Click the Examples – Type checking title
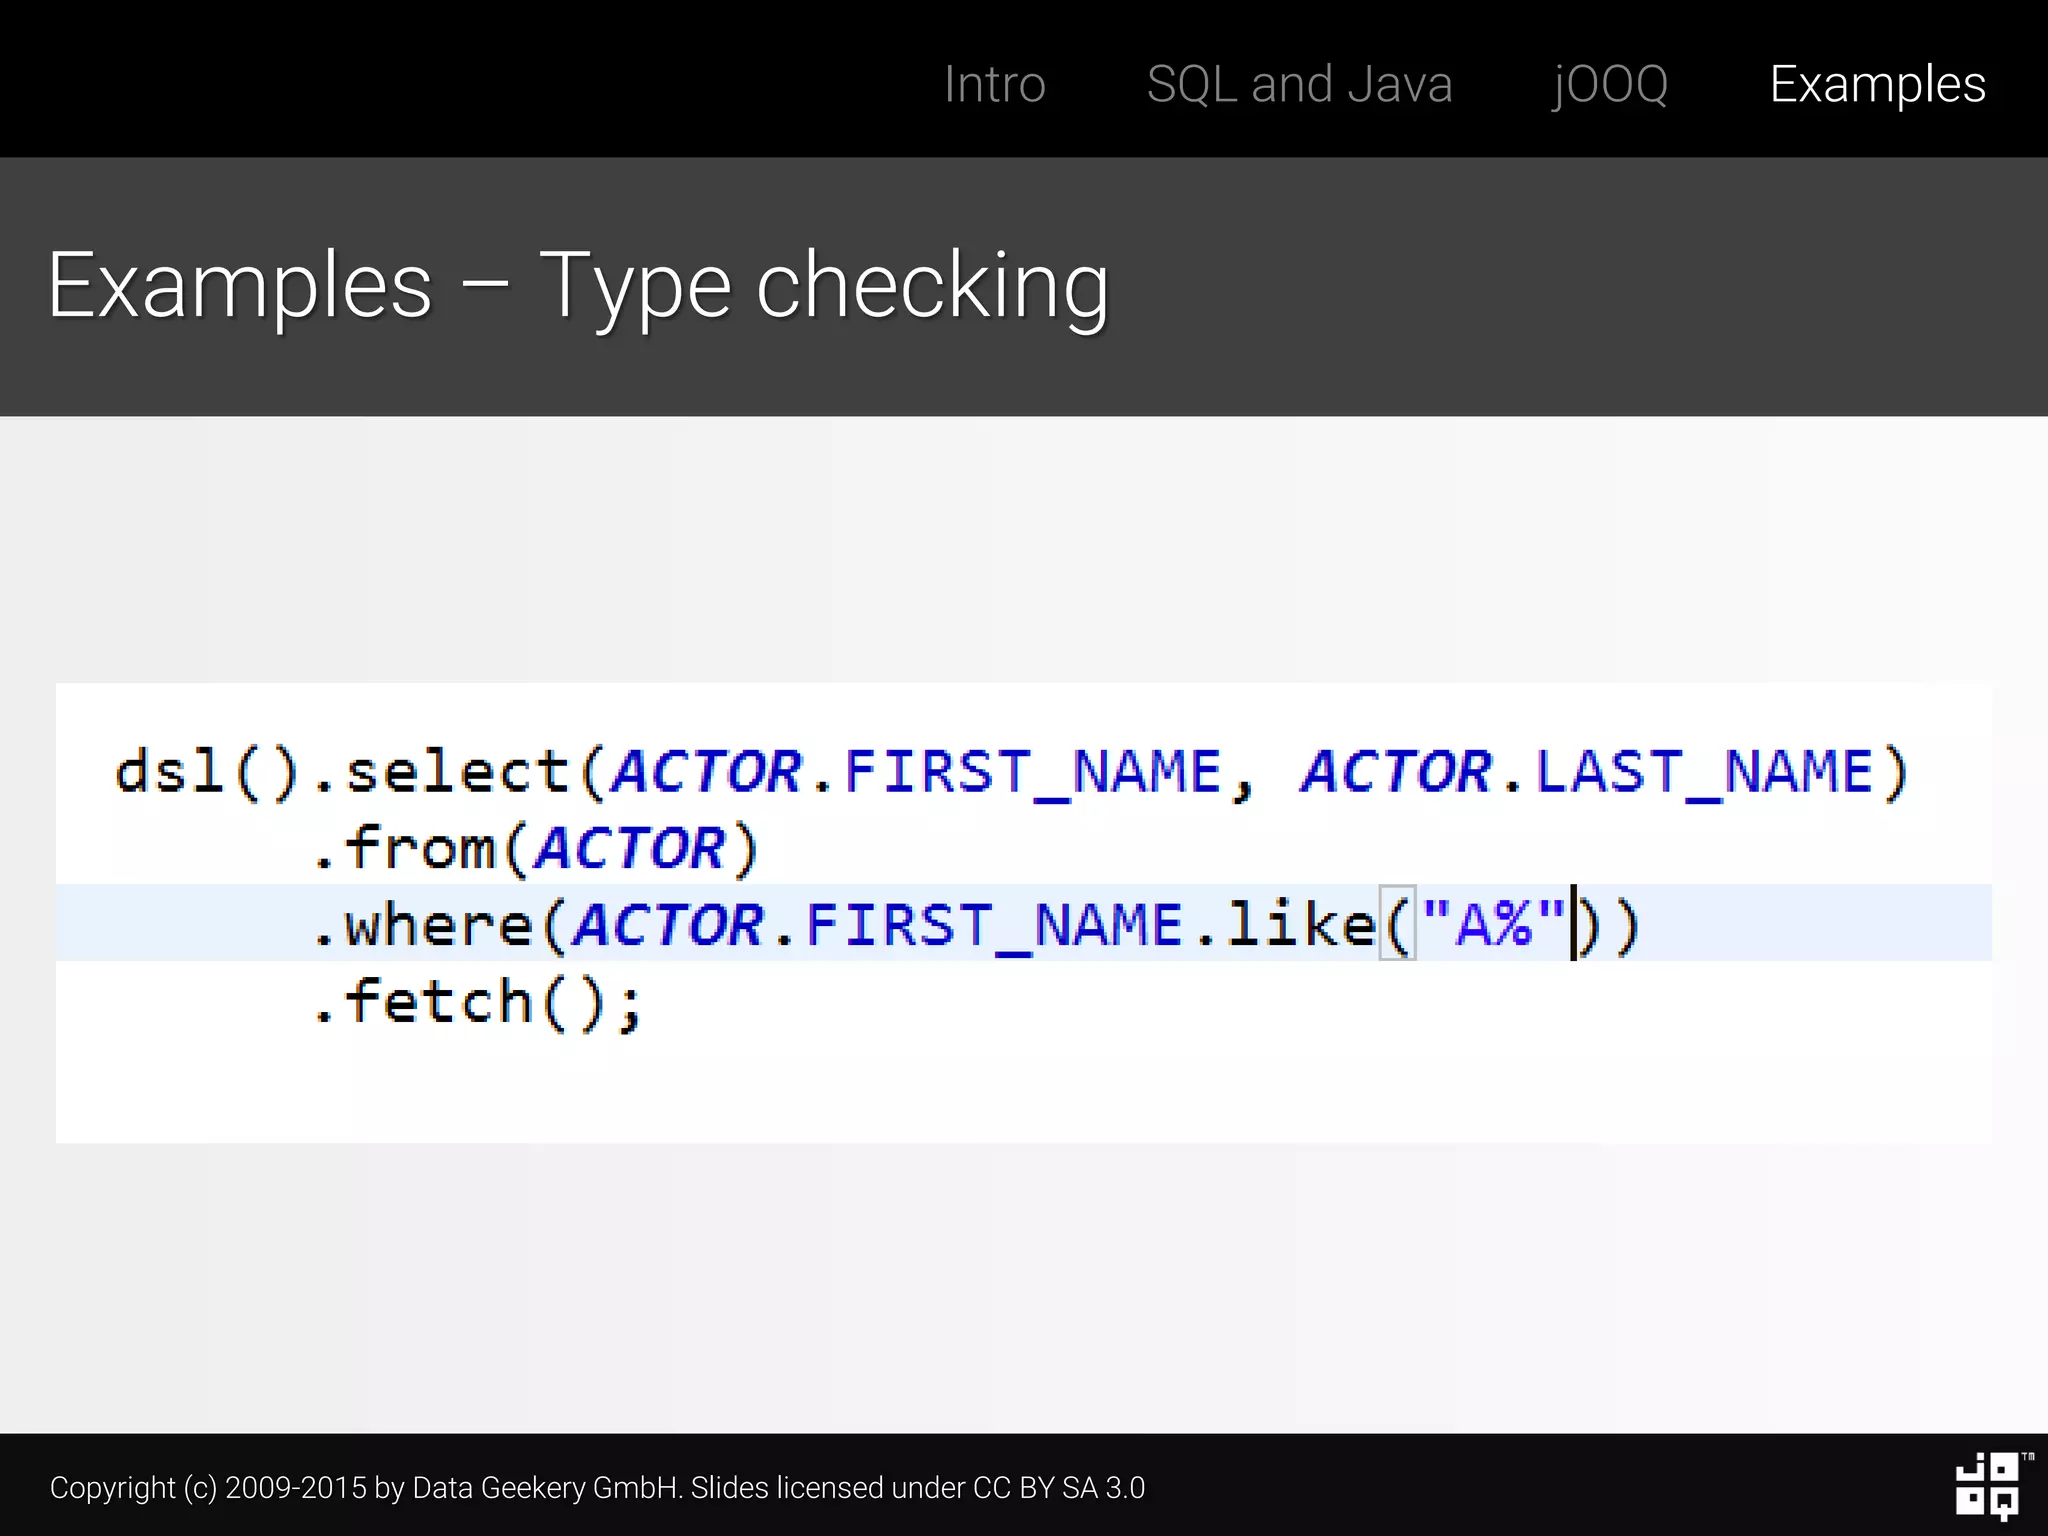Viewport: 2048px width, 1536px height. click(x=578, y=286)
